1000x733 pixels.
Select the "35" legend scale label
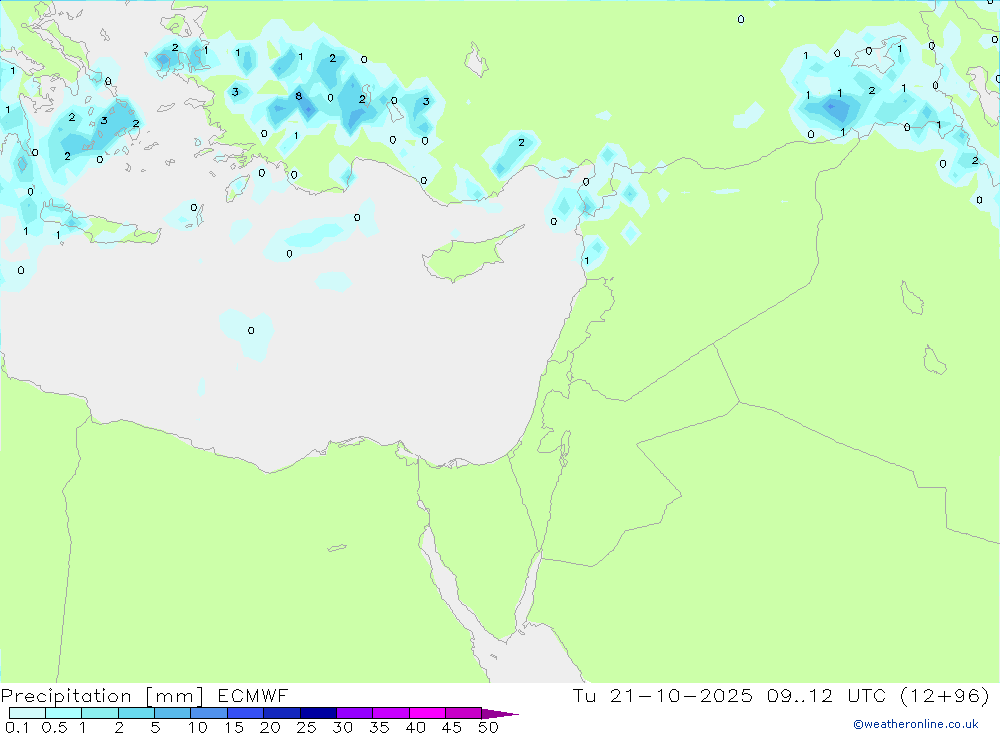(x=379, y=727)
